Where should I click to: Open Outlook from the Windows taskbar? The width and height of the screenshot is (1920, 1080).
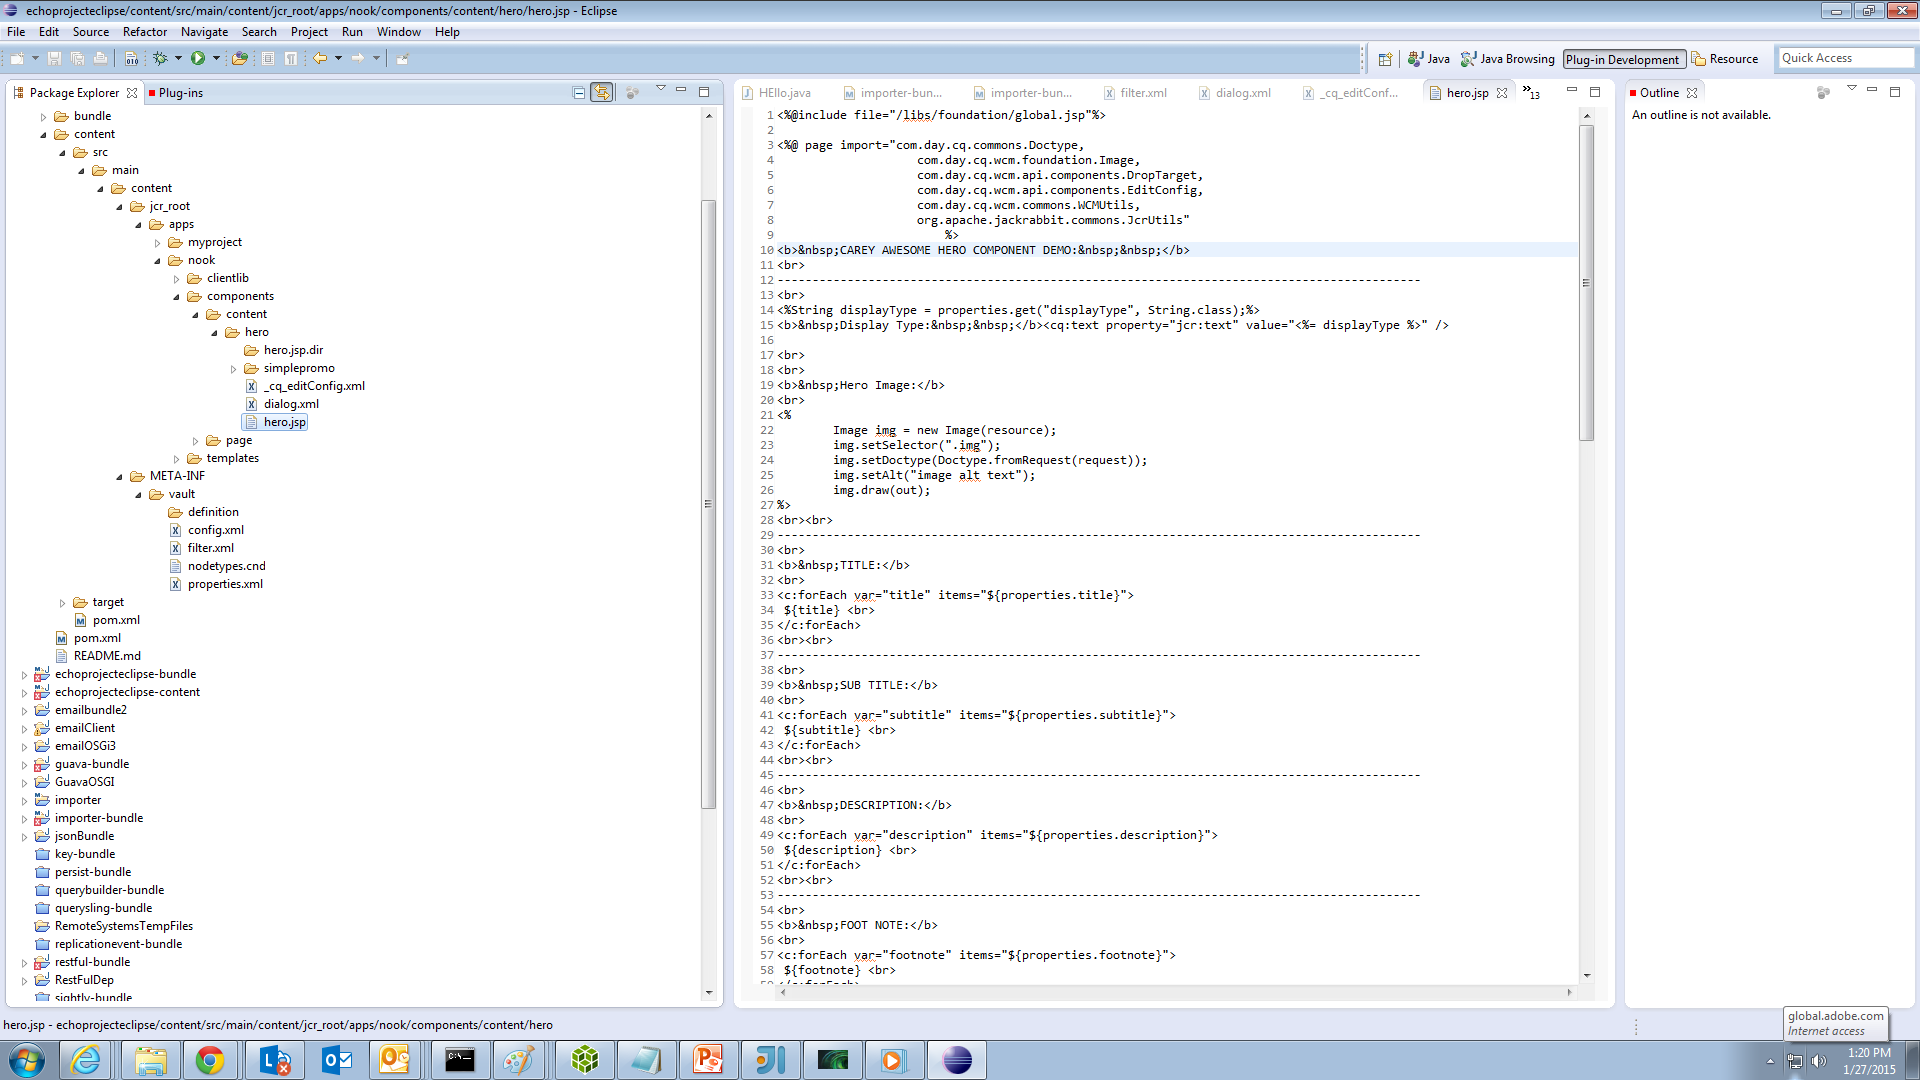(336, 1060)
